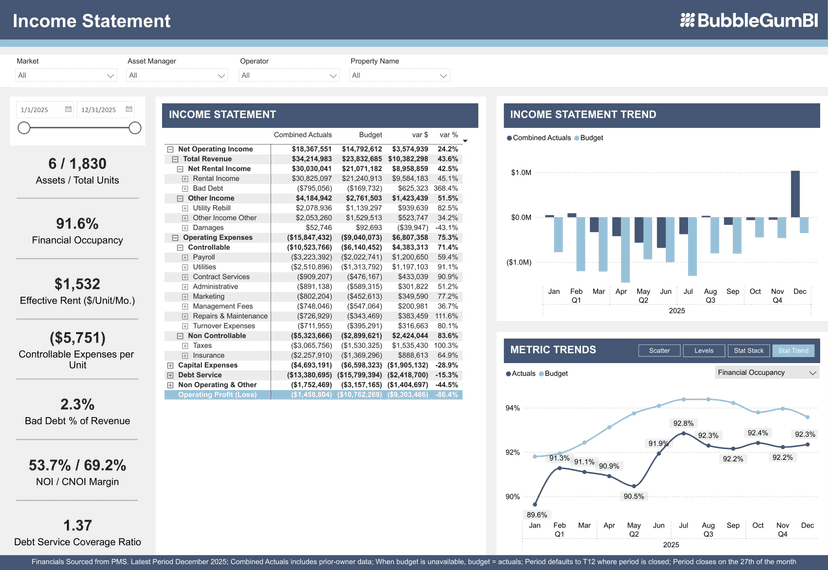The width and height of the screenshot is (828, 570).
Task: Click the 1/1/2025 start date field
Action: coord(45,109)
